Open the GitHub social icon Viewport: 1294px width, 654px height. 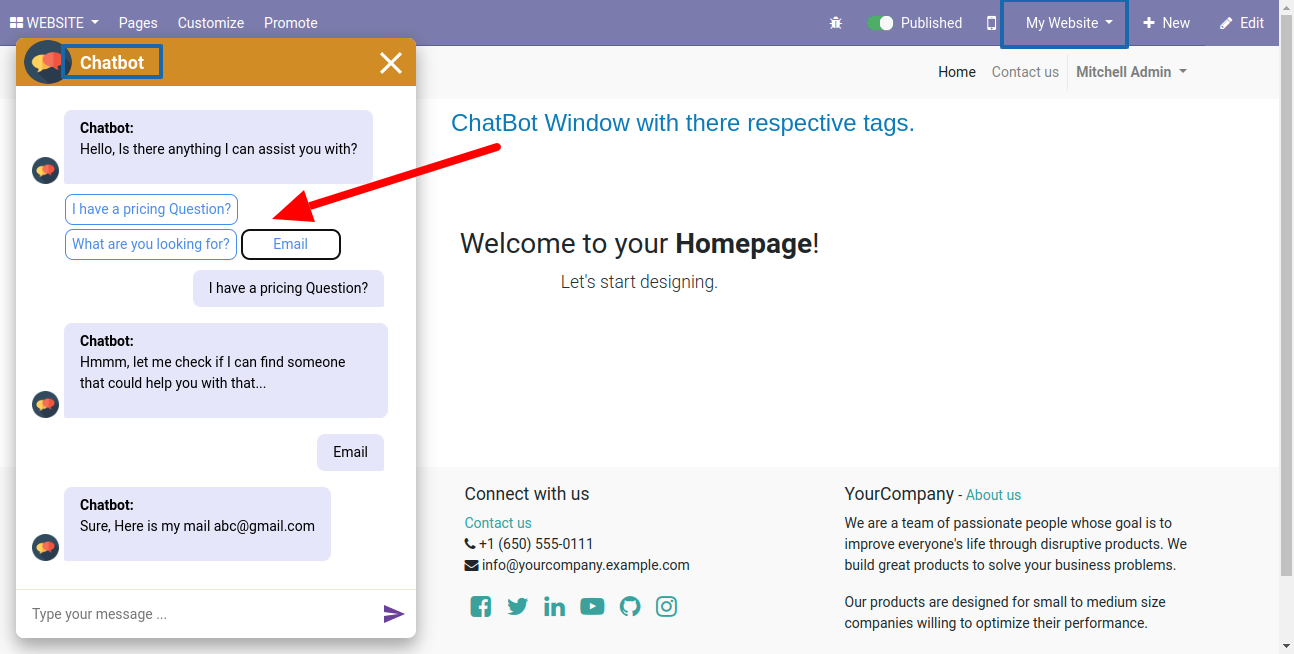(629, 606)
